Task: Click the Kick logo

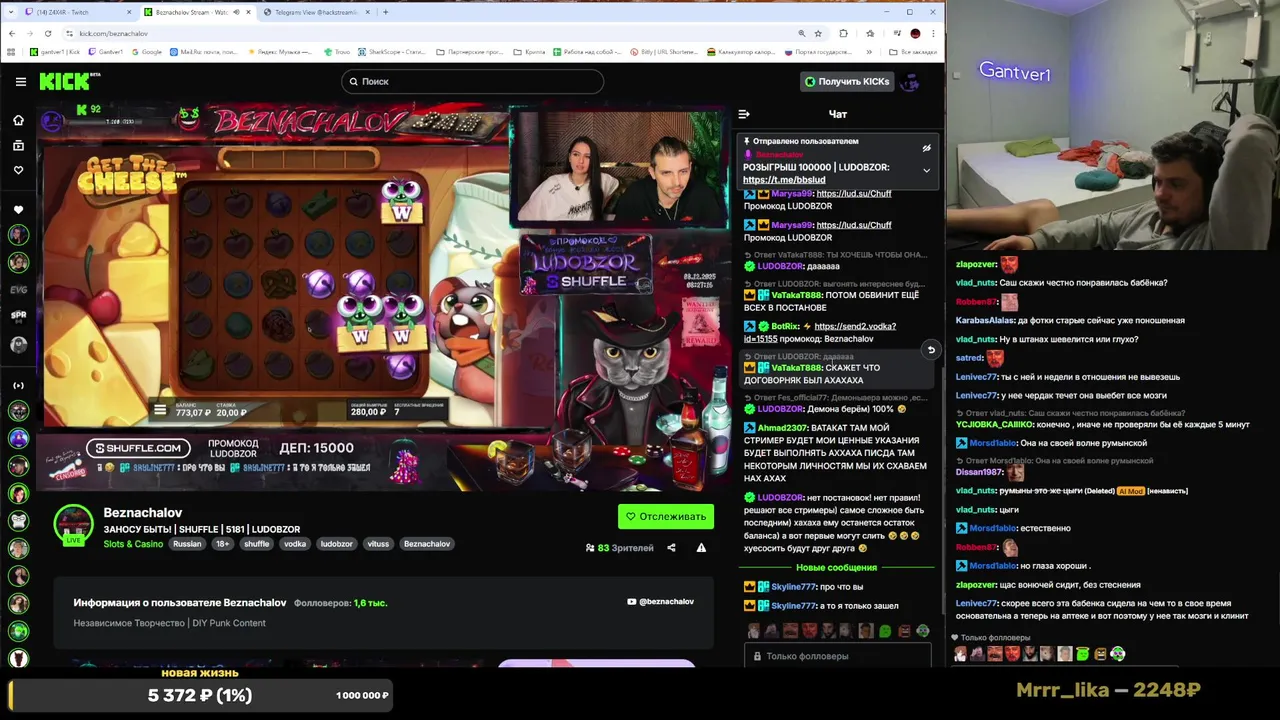Action: [x=66, y=81]
